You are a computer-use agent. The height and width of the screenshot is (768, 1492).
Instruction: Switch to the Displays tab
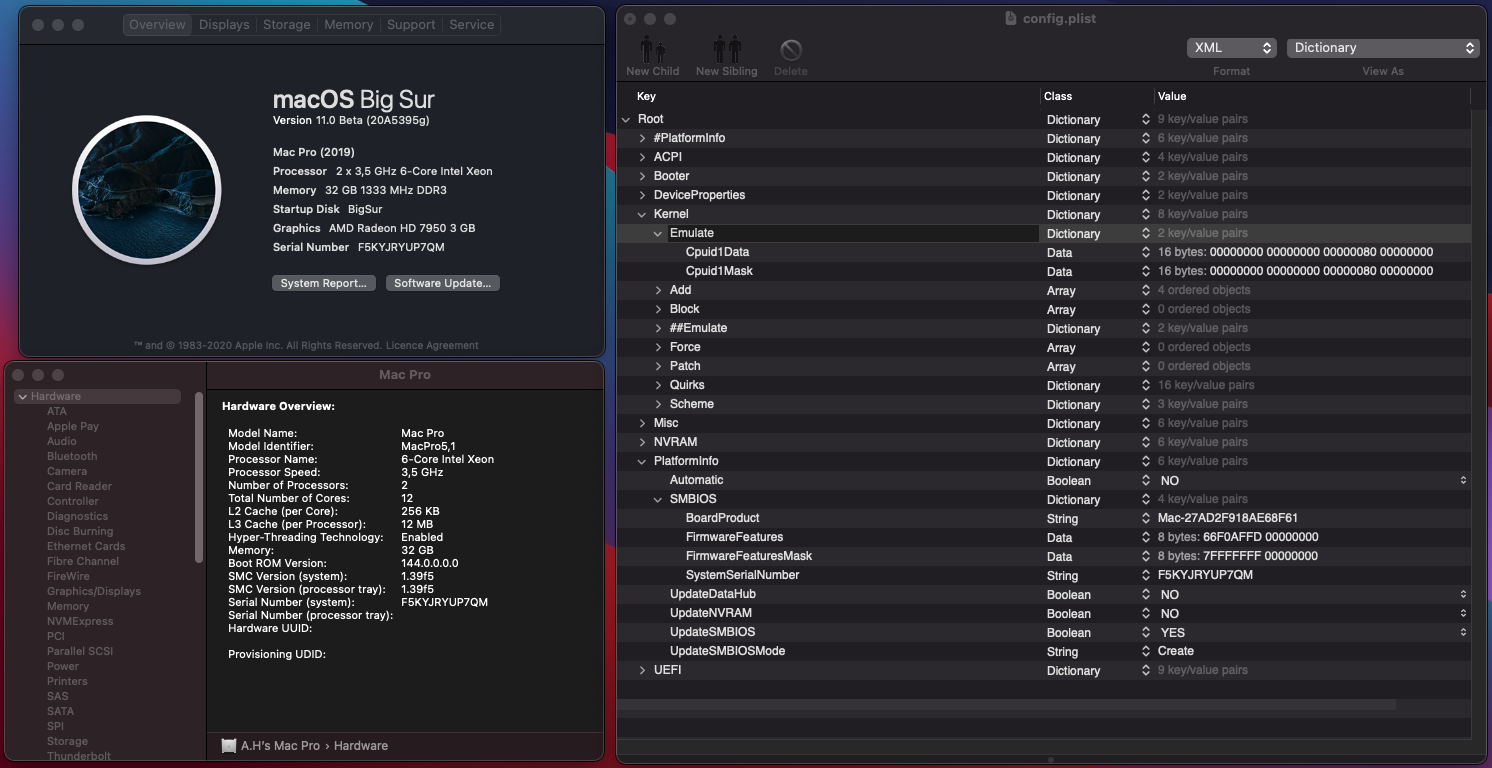pyautogui.click(x=224, y=25)
